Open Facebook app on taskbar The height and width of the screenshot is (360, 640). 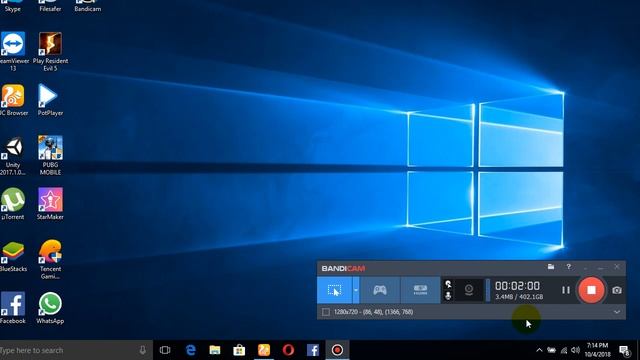313,350
